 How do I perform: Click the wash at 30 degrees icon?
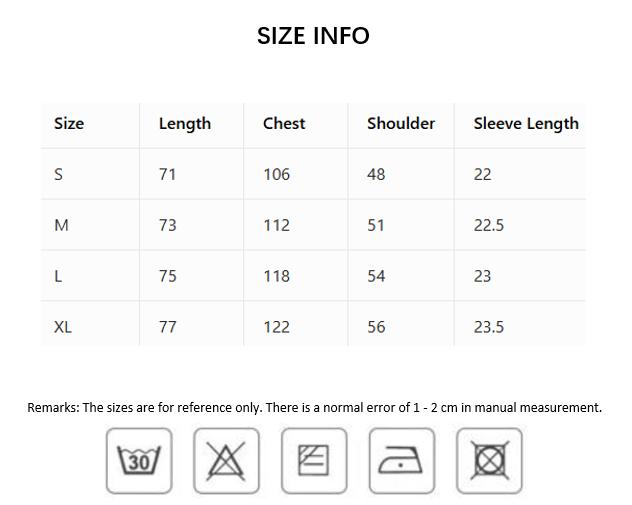139,461
